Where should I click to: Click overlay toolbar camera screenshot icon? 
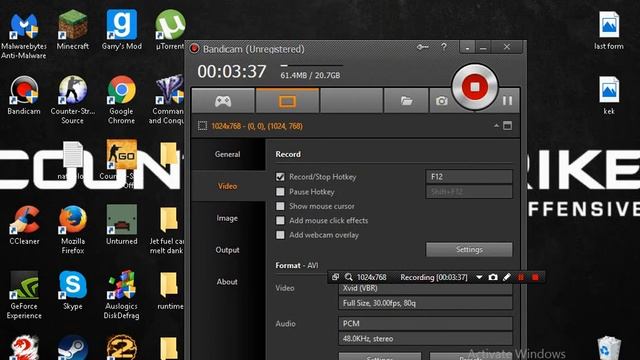tap(493, 277)
